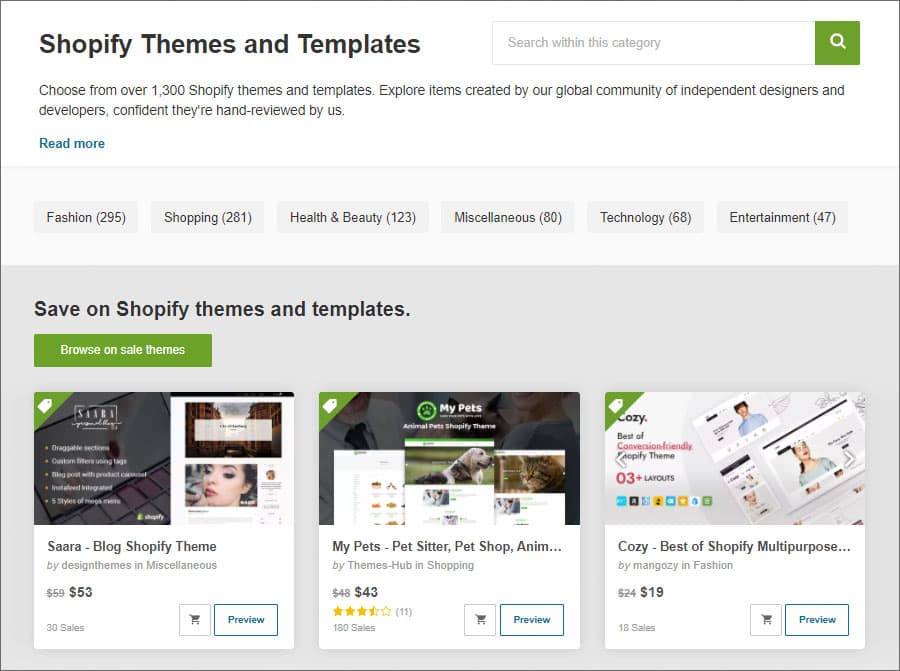The width and height of the screenshot is (900, 671).
Task: Add Saara theme to cart
Action: [x=195, y=619]
